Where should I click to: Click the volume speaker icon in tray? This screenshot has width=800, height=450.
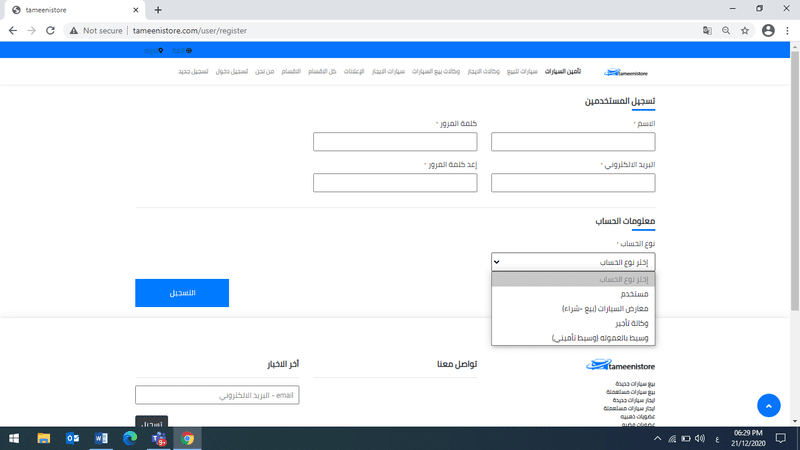(x=700, y=438)
